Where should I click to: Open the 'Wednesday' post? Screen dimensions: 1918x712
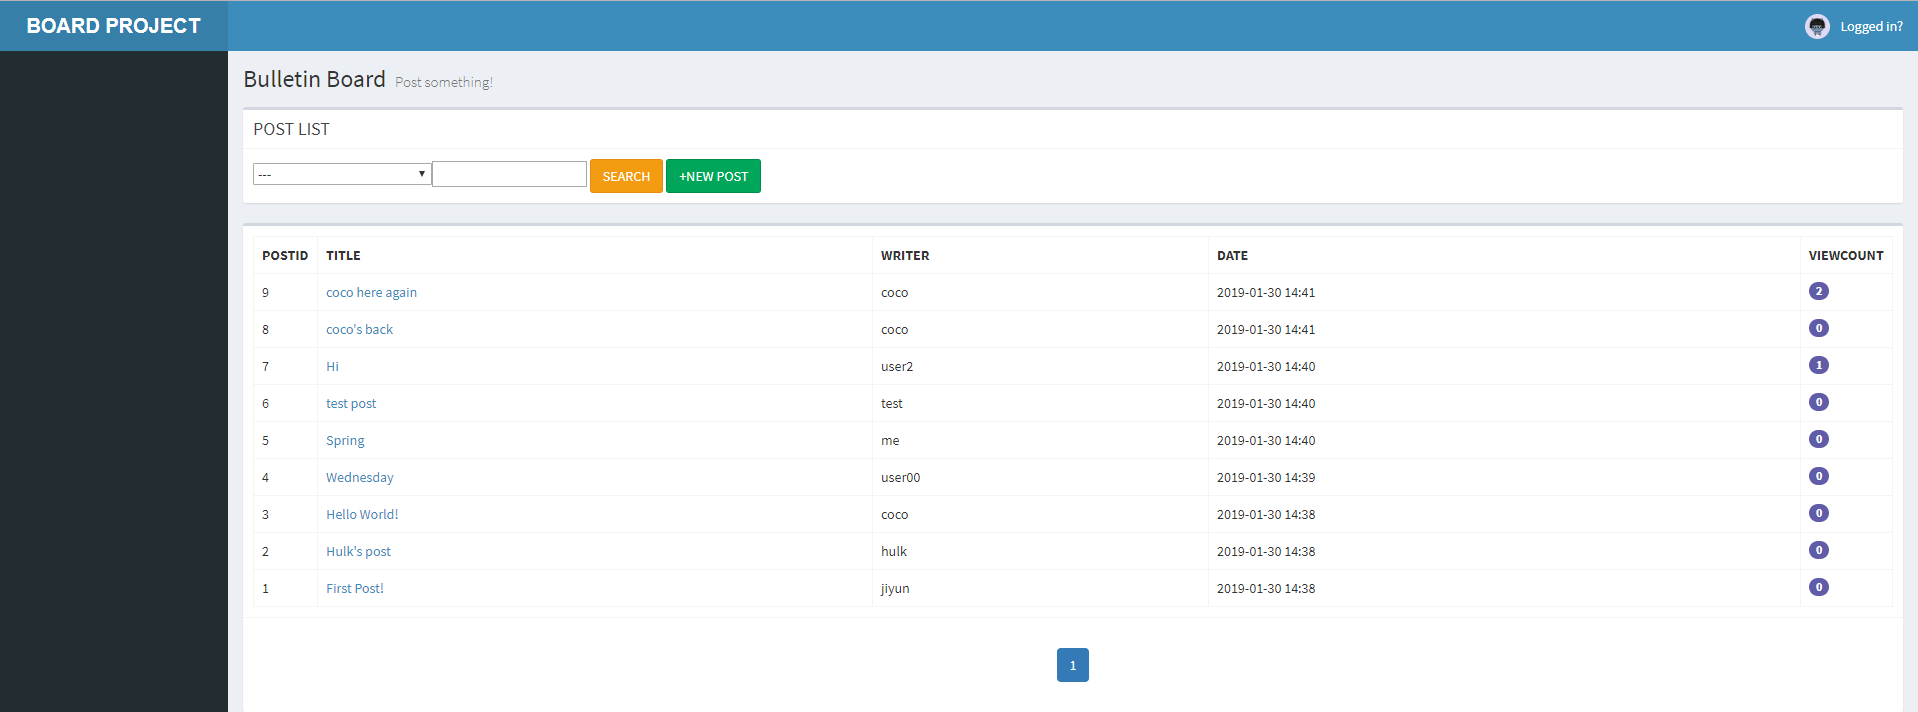click(x=359, y=477)
